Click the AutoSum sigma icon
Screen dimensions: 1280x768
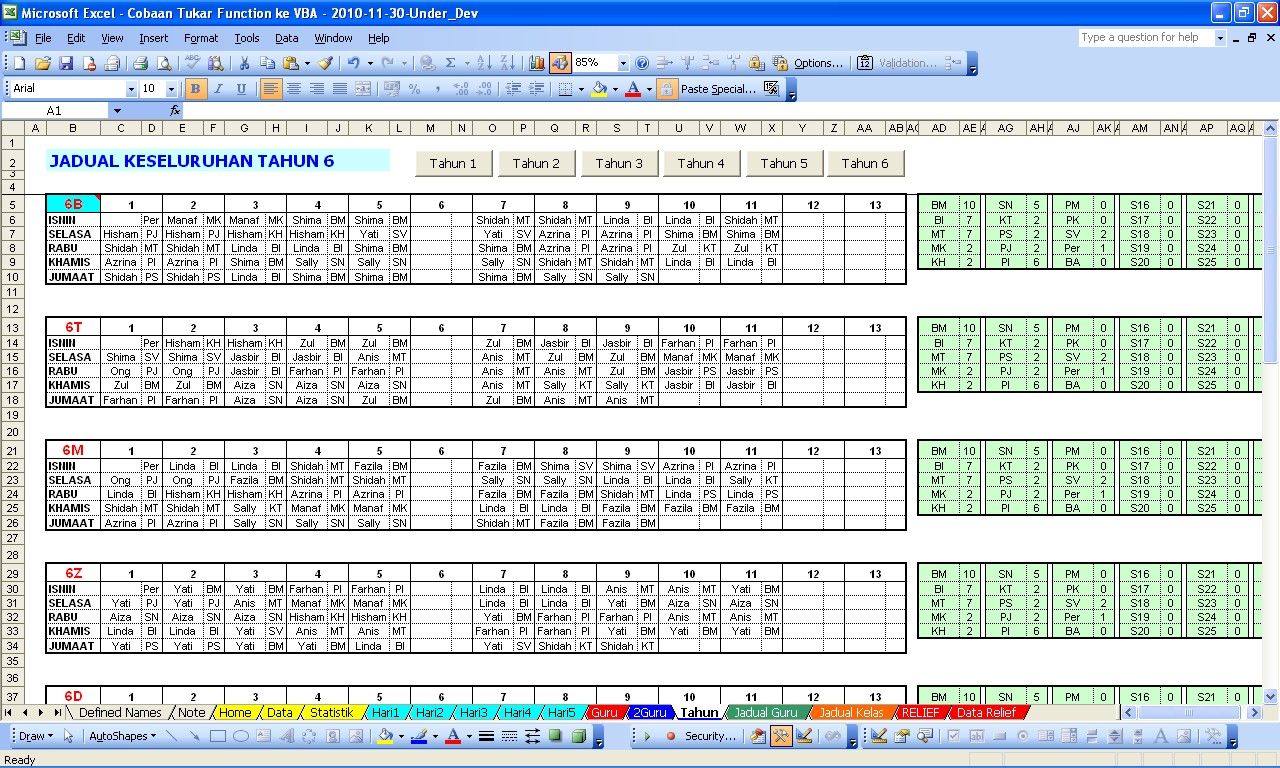[x=451, y=63]
